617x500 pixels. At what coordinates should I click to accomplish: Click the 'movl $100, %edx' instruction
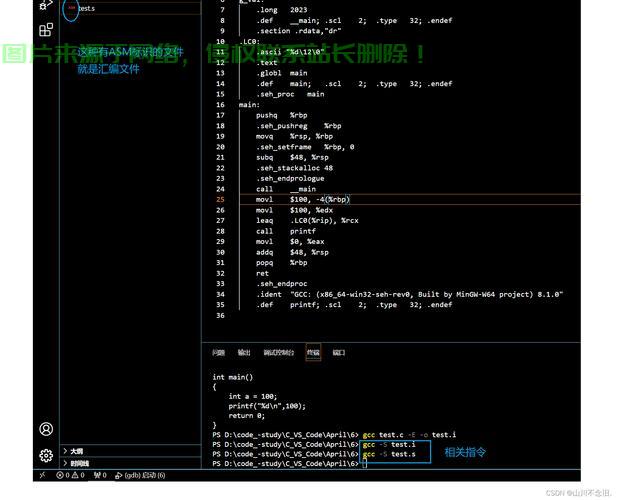(x=294, y=210)
